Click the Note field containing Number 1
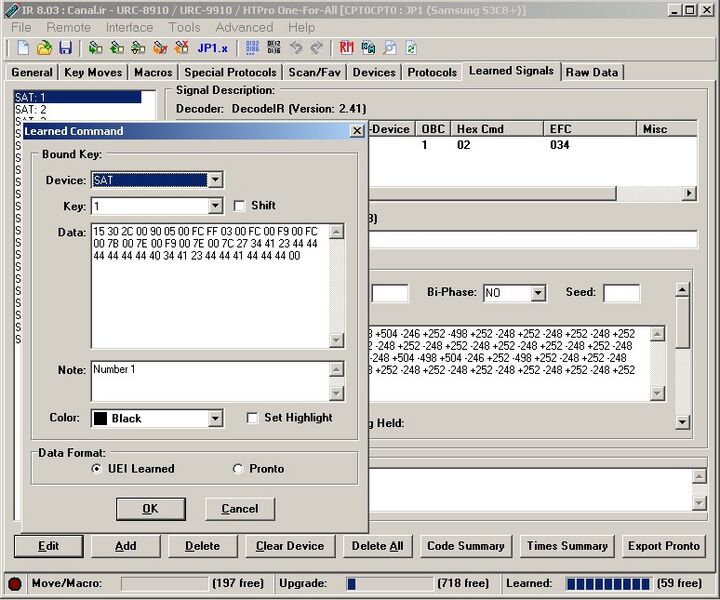The image size is (720, 600). 210,381
